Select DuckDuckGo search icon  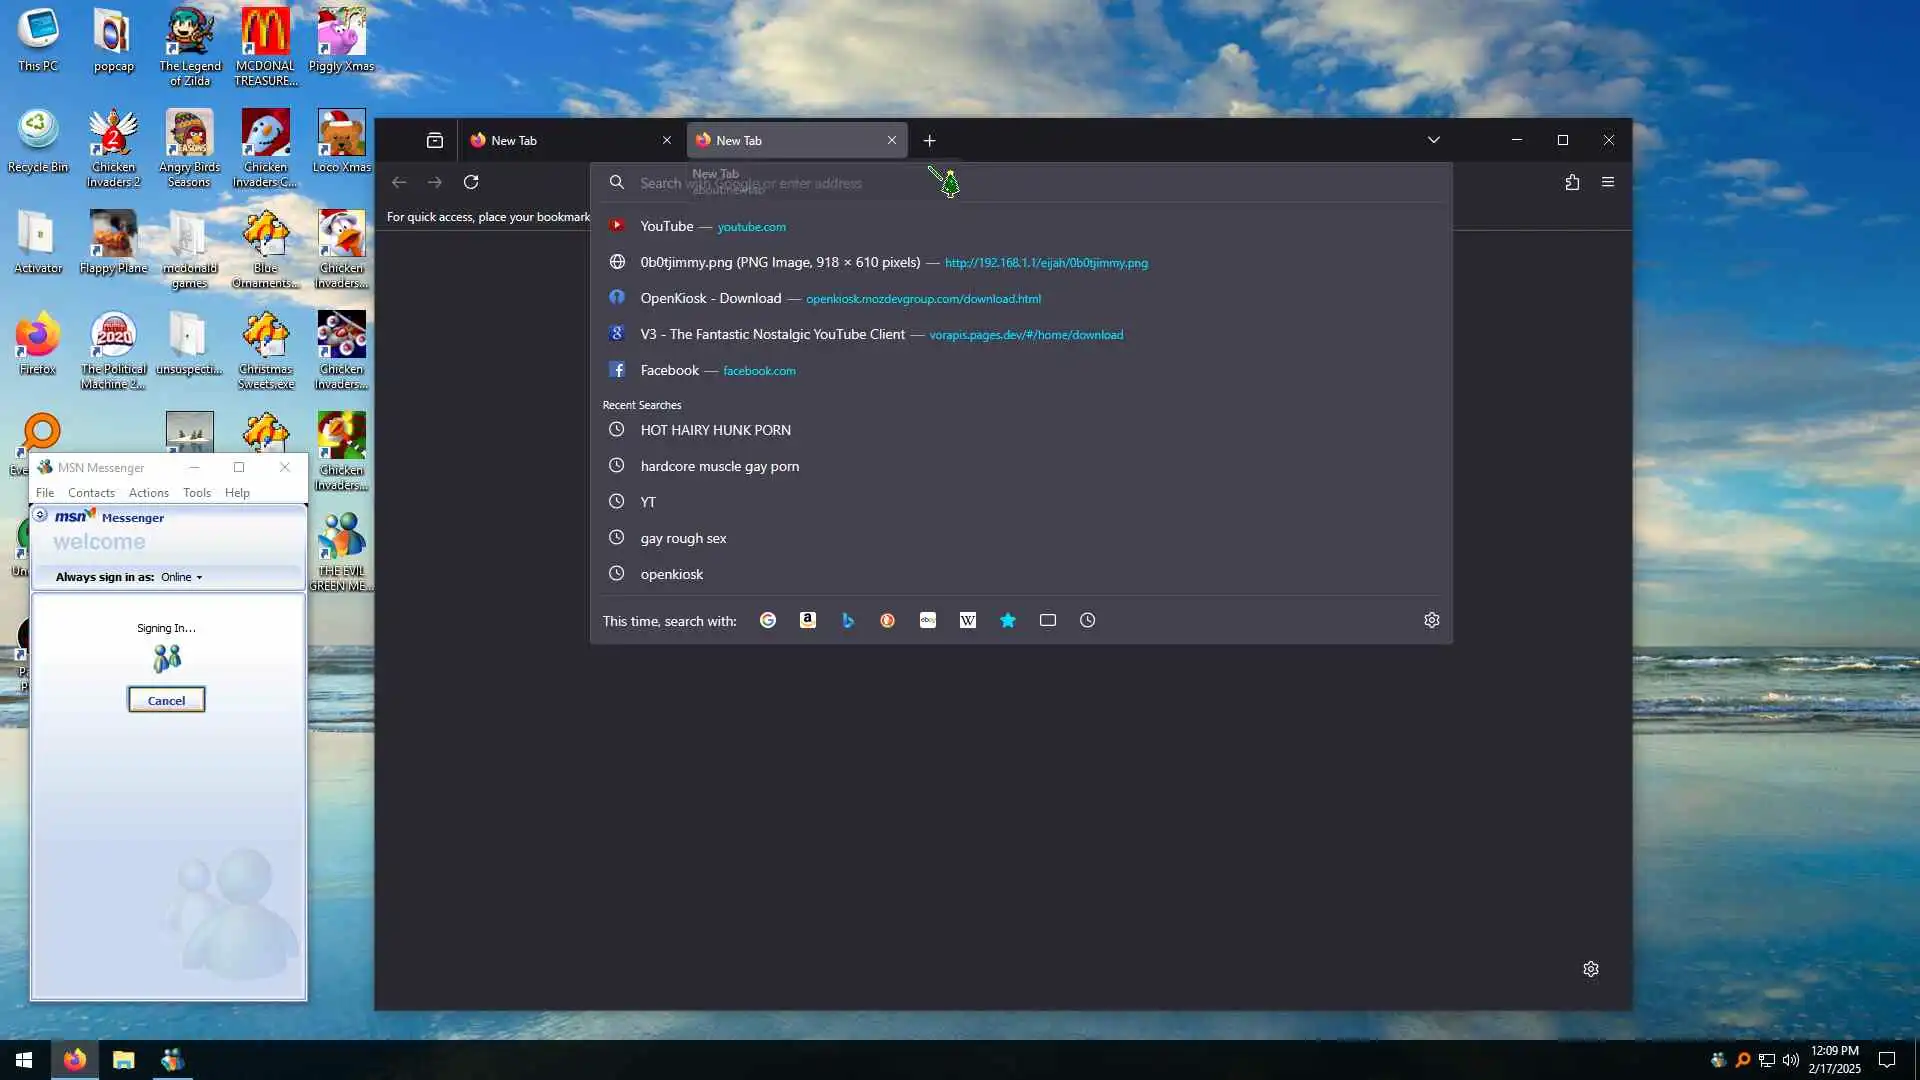click(887, 620)
